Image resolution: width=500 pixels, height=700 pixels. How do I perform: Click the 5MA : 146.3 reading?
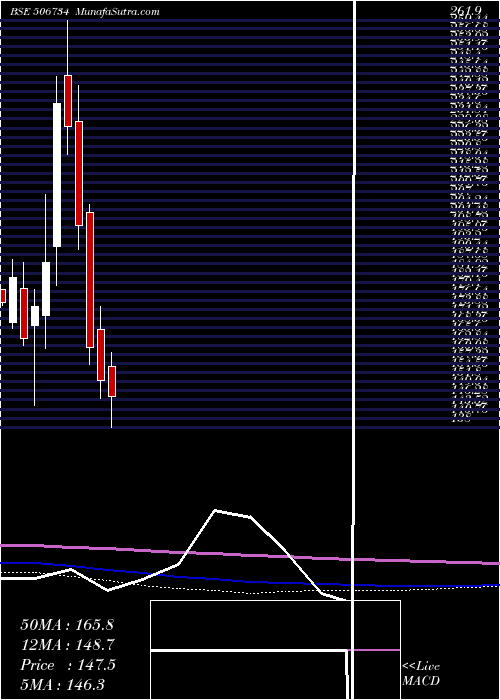64,685
